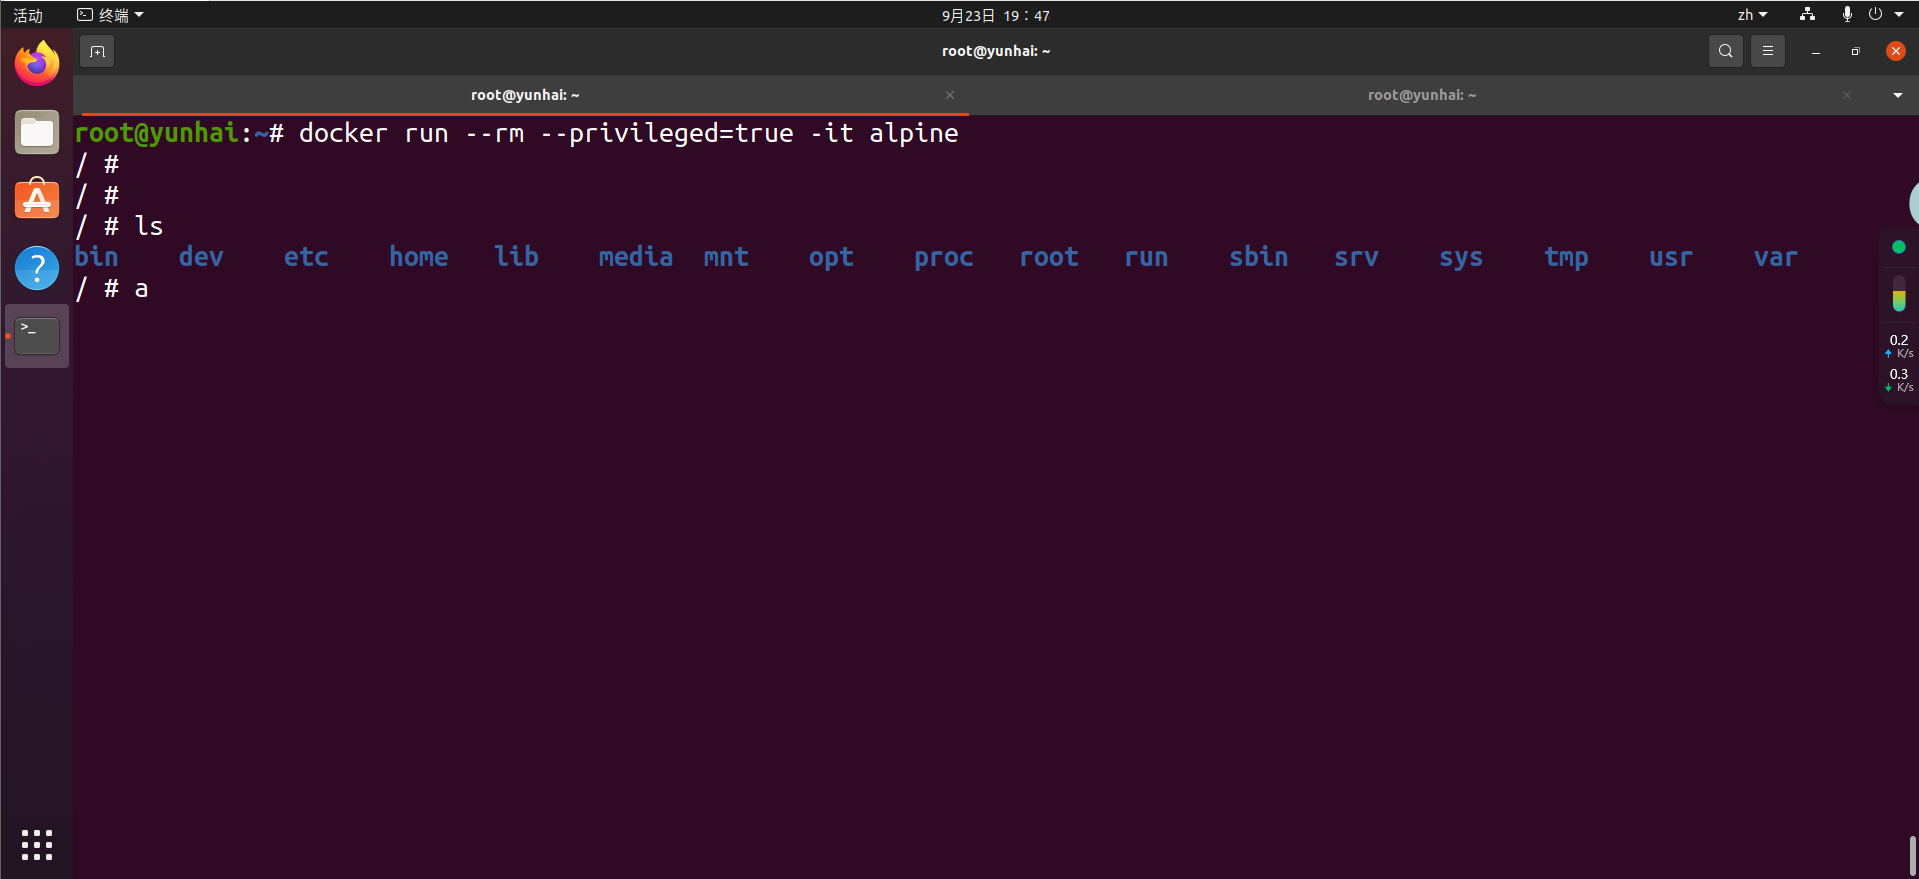1919x879 pixels.
Task: Launch Firefox from the dock
Action: [x=37, y=64]
